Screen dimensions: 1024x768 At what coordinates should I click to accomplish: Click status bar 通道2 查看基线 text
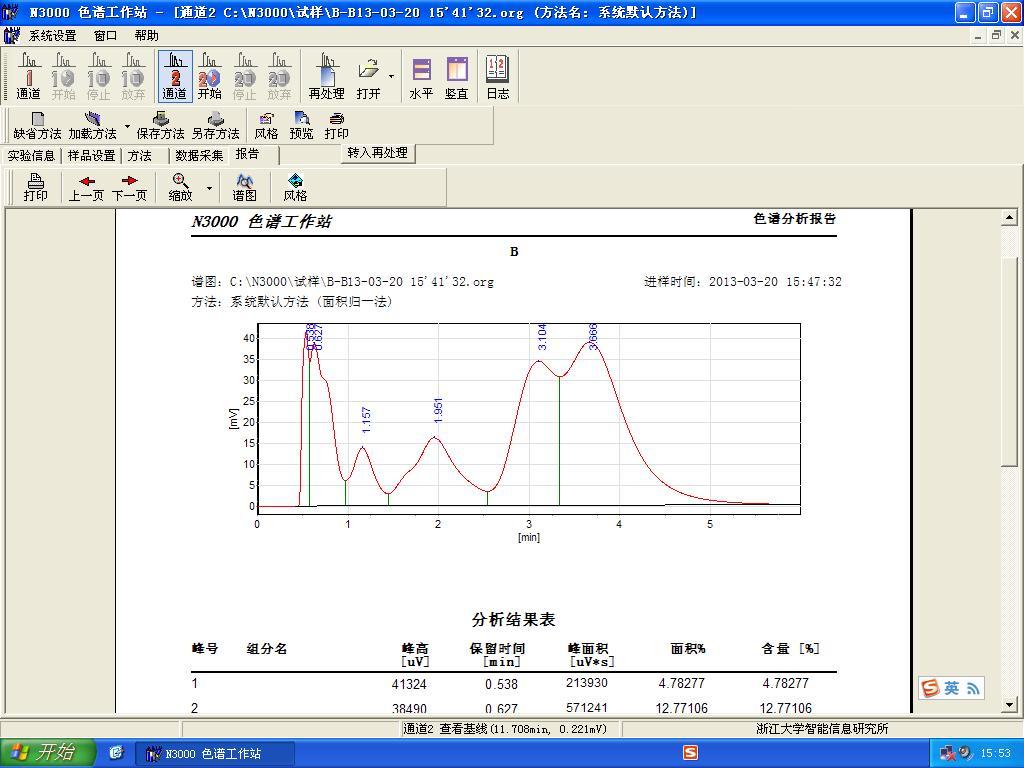click(505, 729)
